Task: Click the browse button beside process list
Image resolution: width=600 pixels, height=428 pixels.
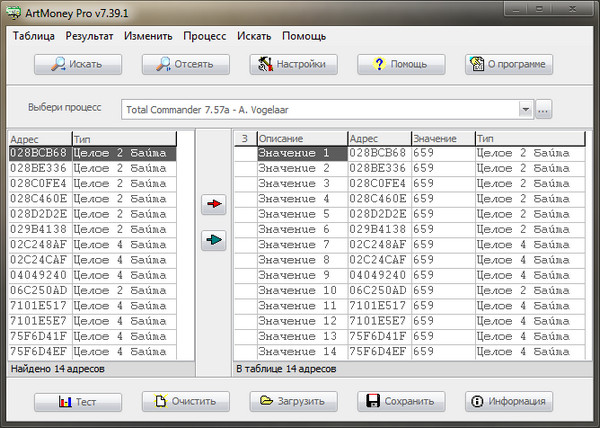Action: 544,109
